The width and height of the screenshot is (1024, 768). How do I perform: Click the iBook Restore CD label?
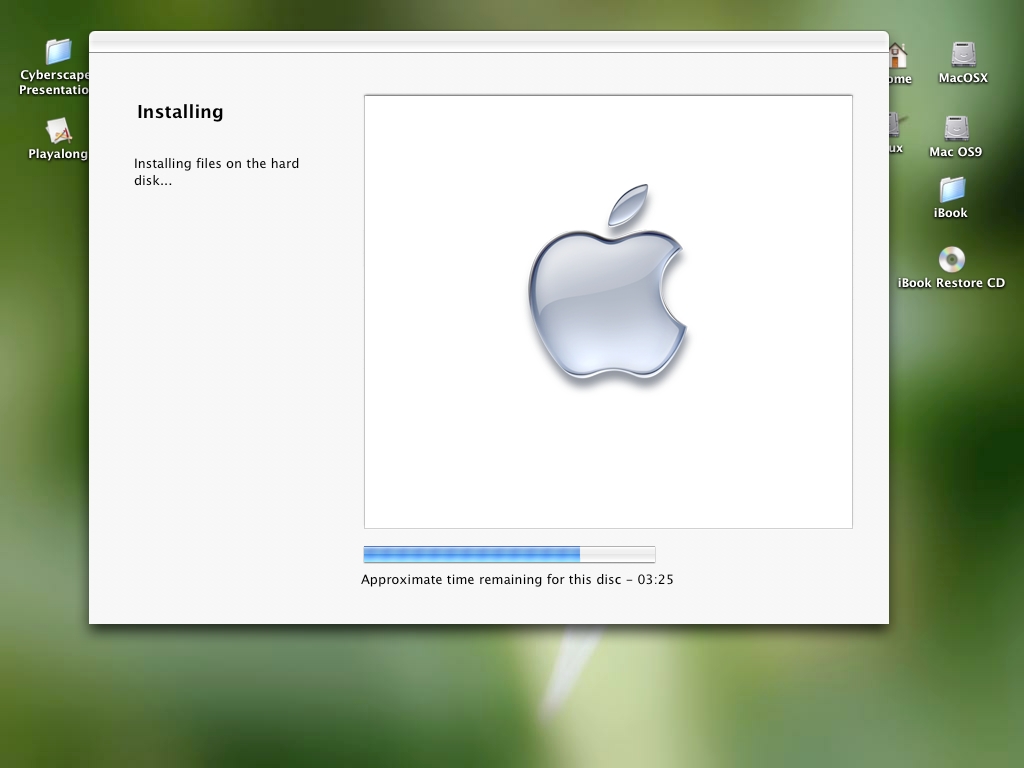point(950,283)
